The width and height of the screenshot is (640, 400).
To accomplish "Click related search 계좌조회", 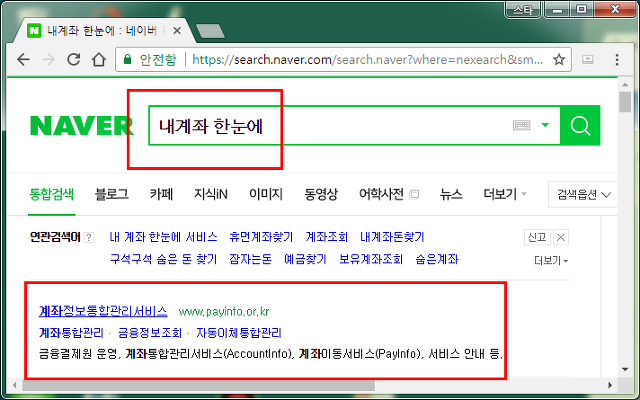I will coord(327,237).
